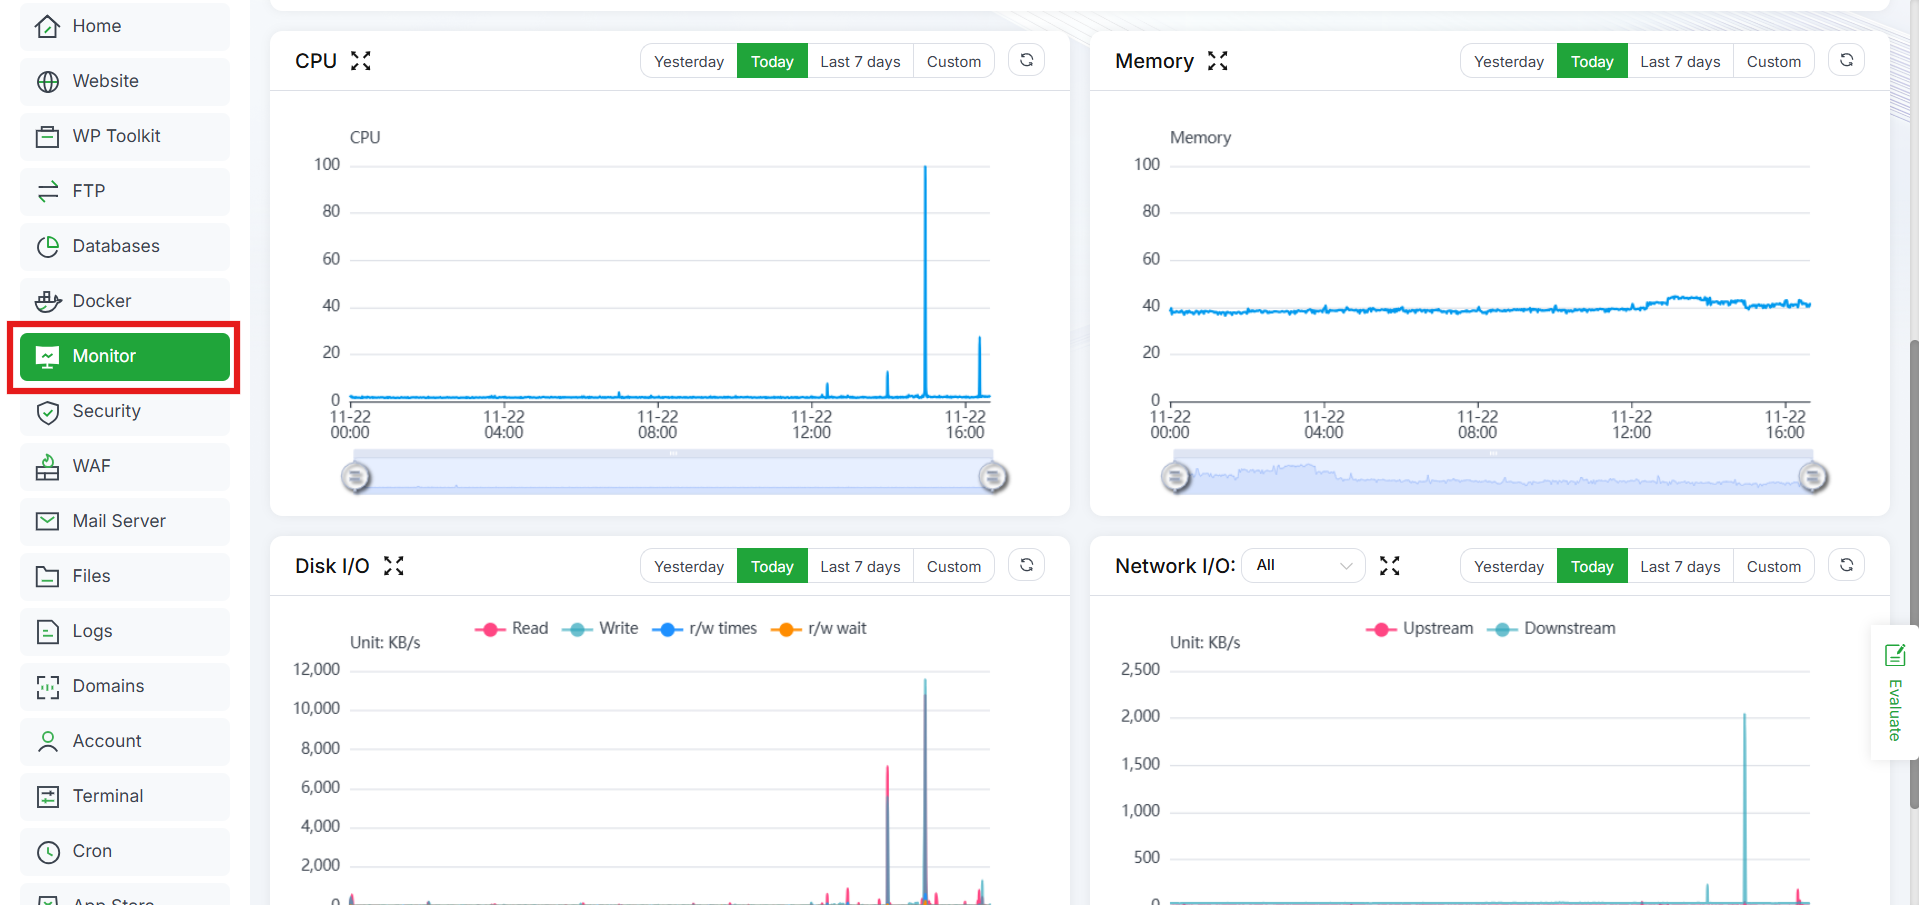This screenshot has height=905, width=1919.
Task: Click the CPU chart left zoom slider handle
Action: click(356, 478)
